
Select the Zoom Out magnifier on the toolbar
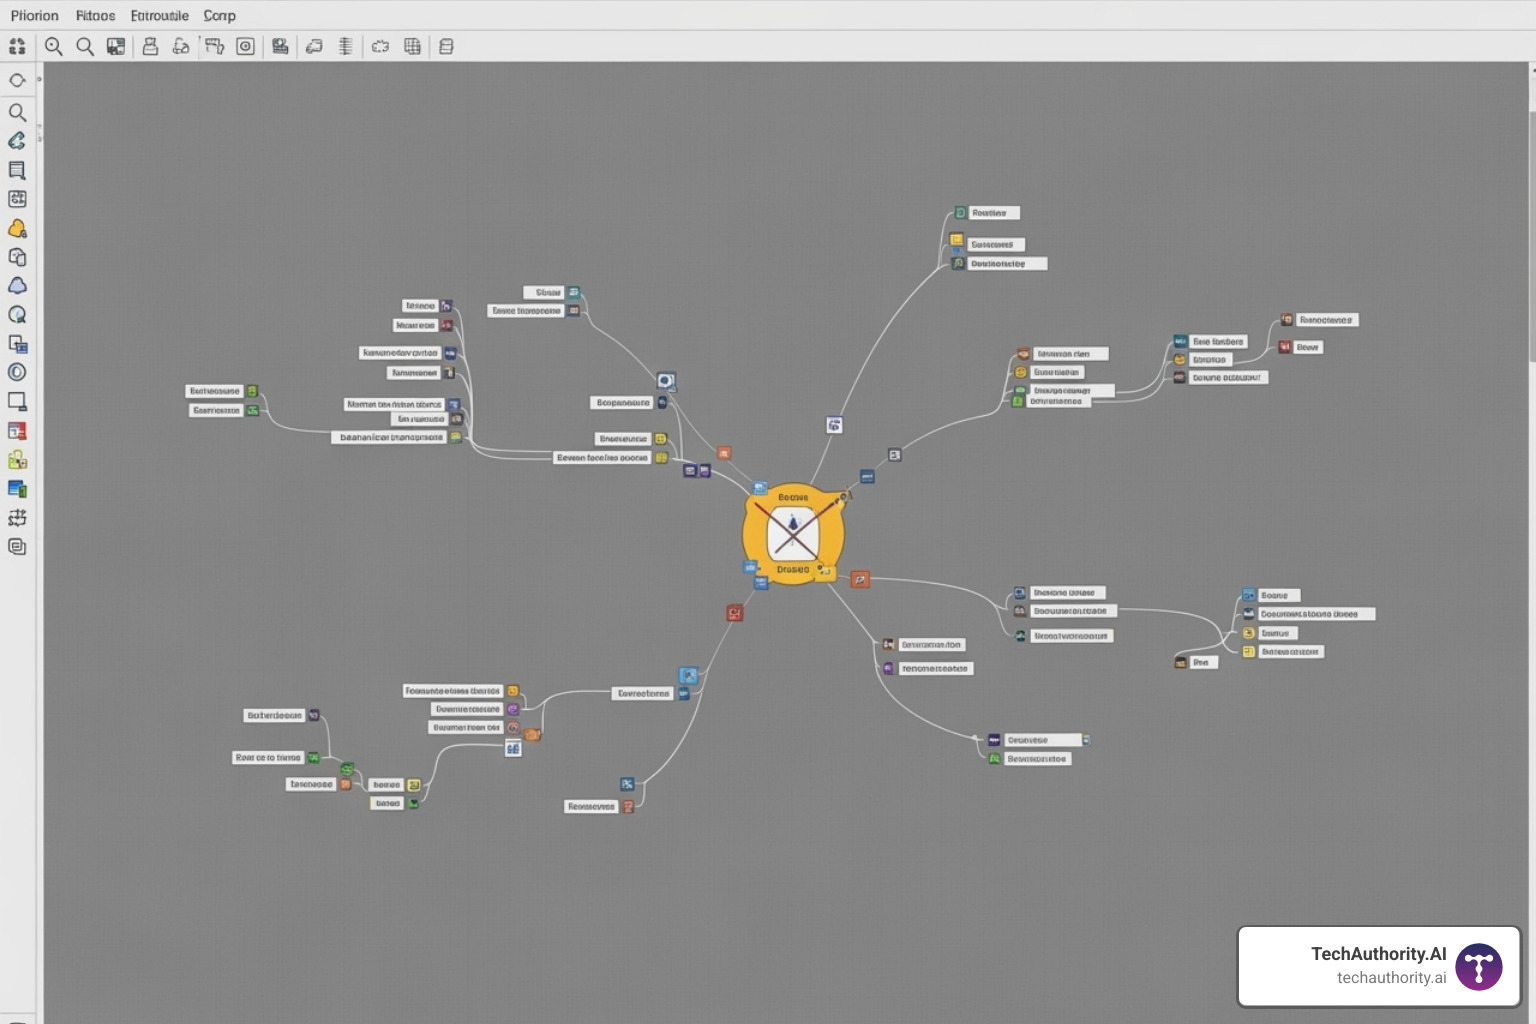(x=85, y=46)
